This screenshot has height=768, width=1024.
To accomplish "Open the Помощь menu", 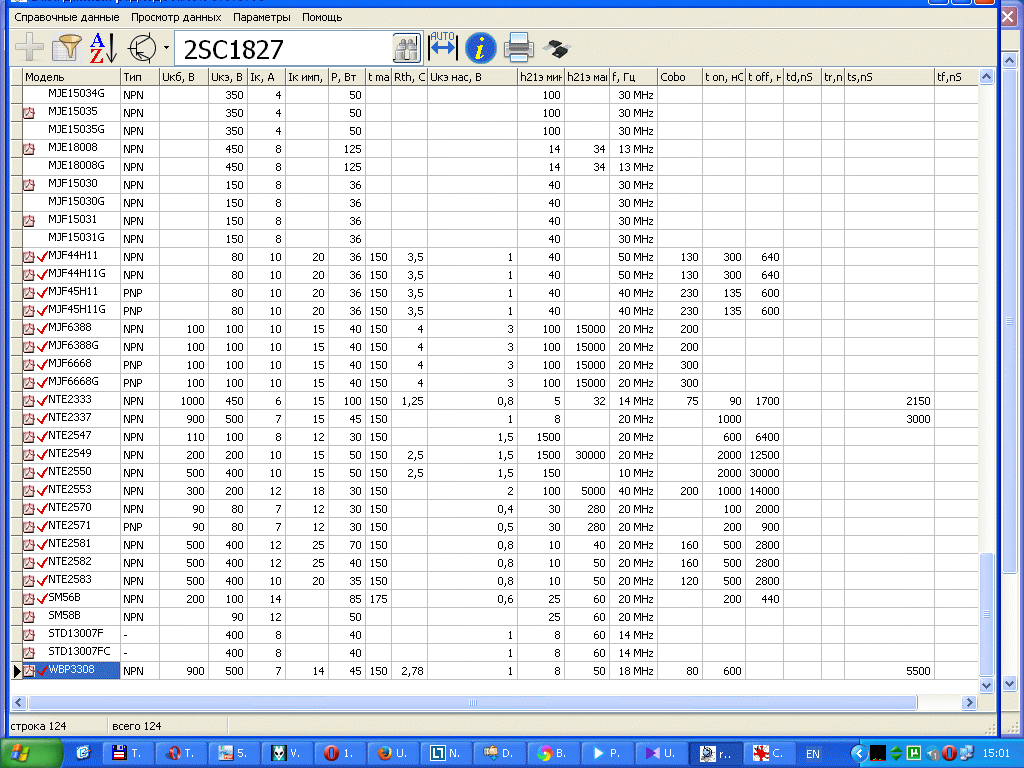I will [x=322, y=17].
